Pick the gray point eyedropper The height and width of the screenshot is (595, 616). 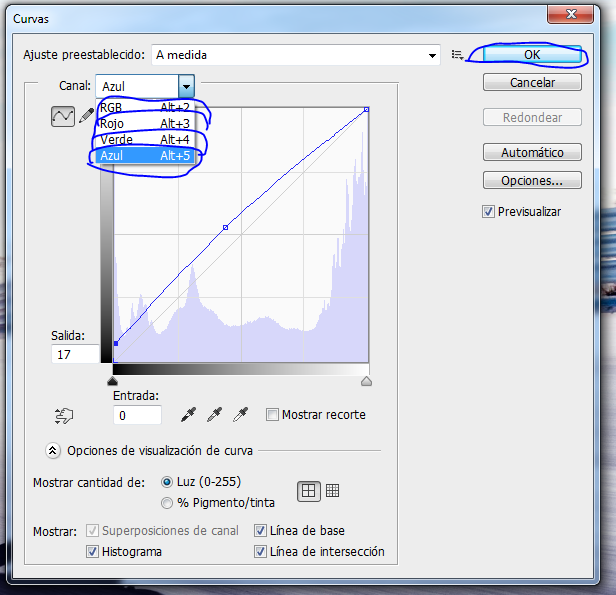point(214,415)
